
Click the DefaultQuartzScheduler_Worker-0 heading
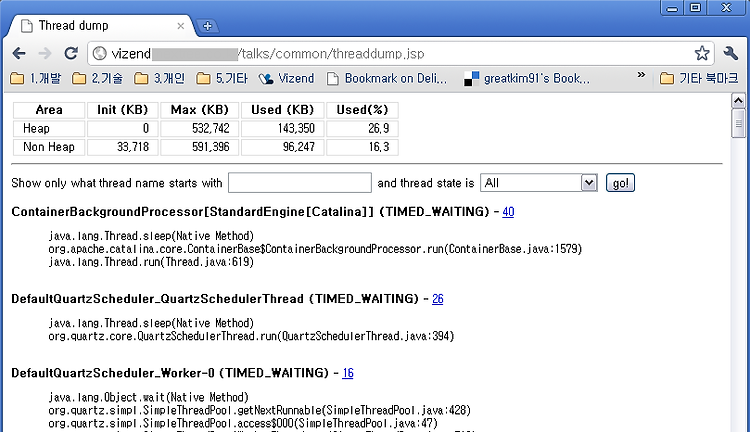click(170, 373)
